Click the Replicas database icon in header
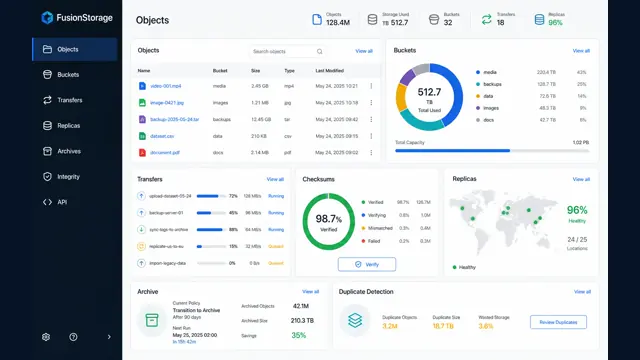640x360 pixels. coord(539,19)
